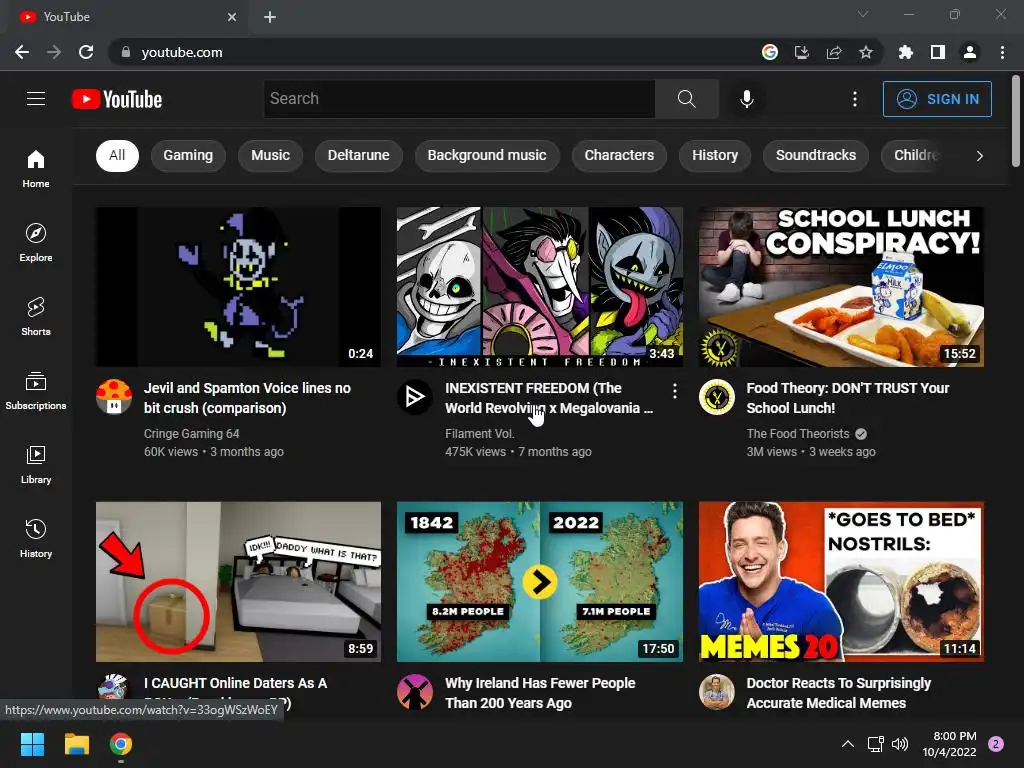Open School Lunch Conspiracy thumbnail
The image size is (1024, 768).
(841, 287)
